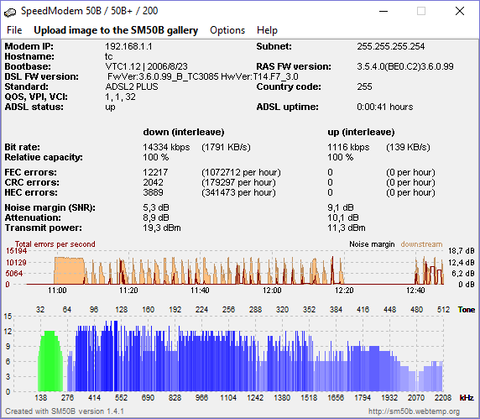
Task: Select the modem IP value 192.168.1.1
Action: click(x=129, y=46)
